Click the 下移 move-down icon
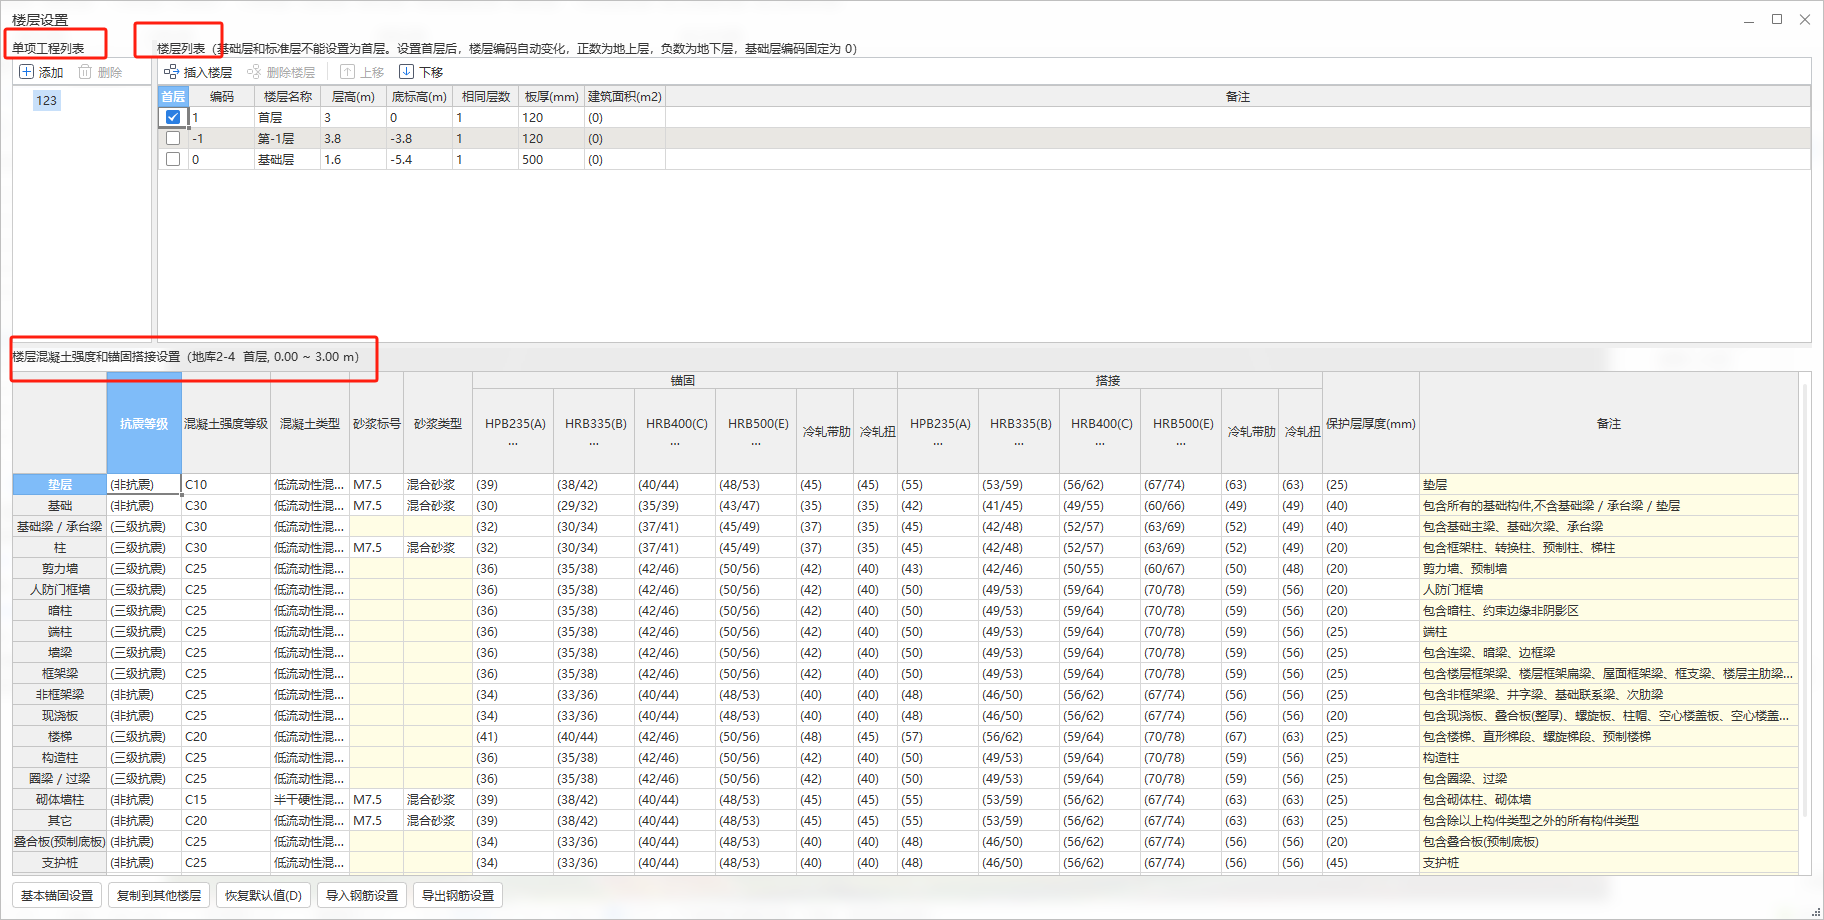Screen dimensions: 1824x920 click(406, 72)
